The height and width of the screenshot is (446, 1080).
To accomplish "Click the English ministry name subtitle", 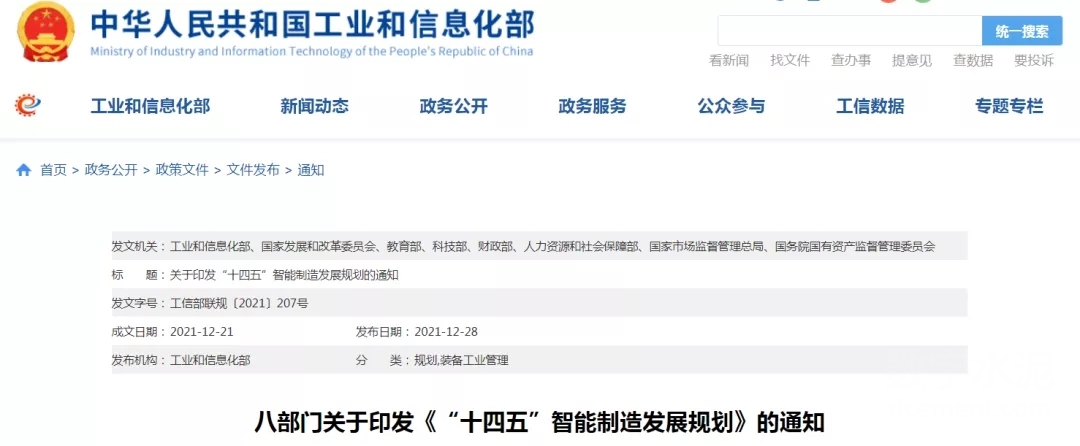I will pyautogui.click(x=311, y=52).
